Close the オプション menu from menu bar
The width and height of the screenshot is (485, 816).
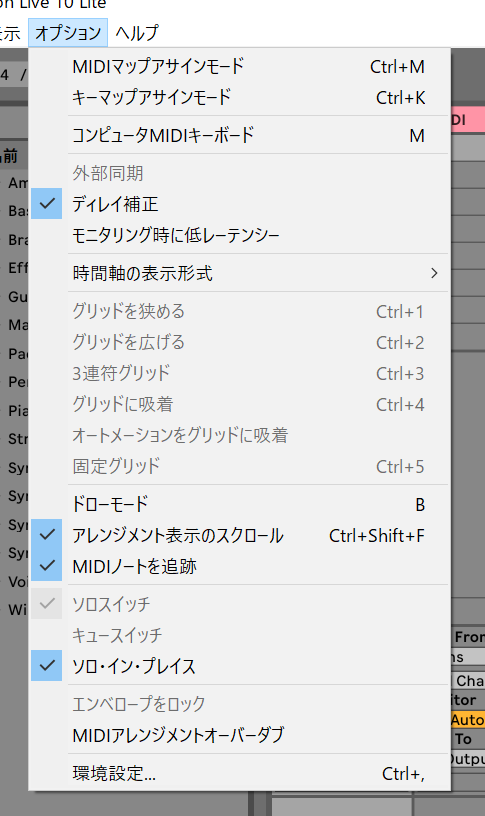coord(68,33)
